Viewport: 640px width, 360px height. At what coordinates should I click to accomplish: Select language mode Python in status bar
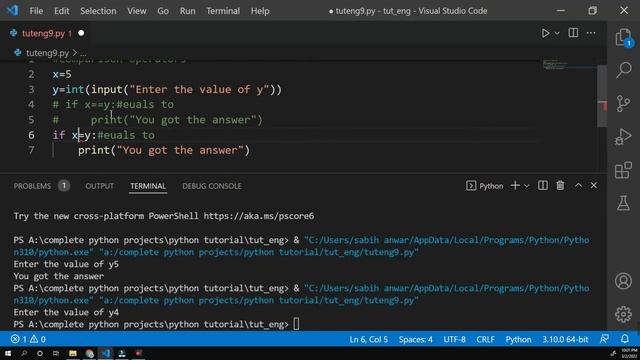coord(518,339)
